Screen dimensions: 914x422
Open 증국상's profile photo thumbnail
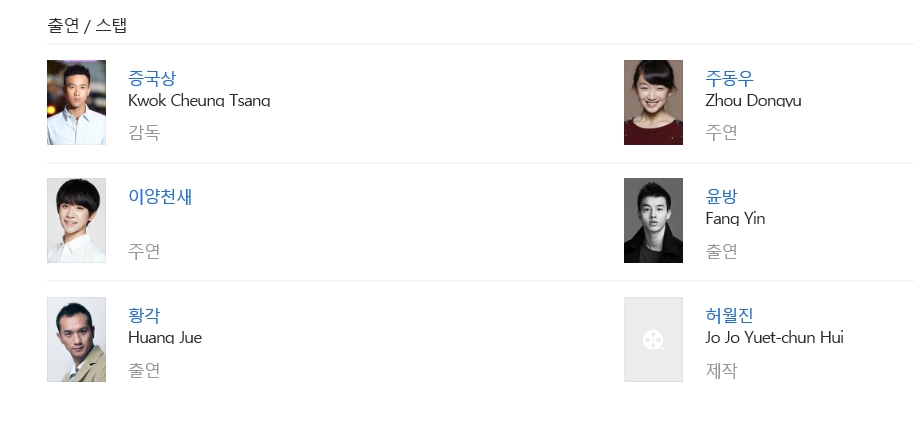(x=76, y=102)
